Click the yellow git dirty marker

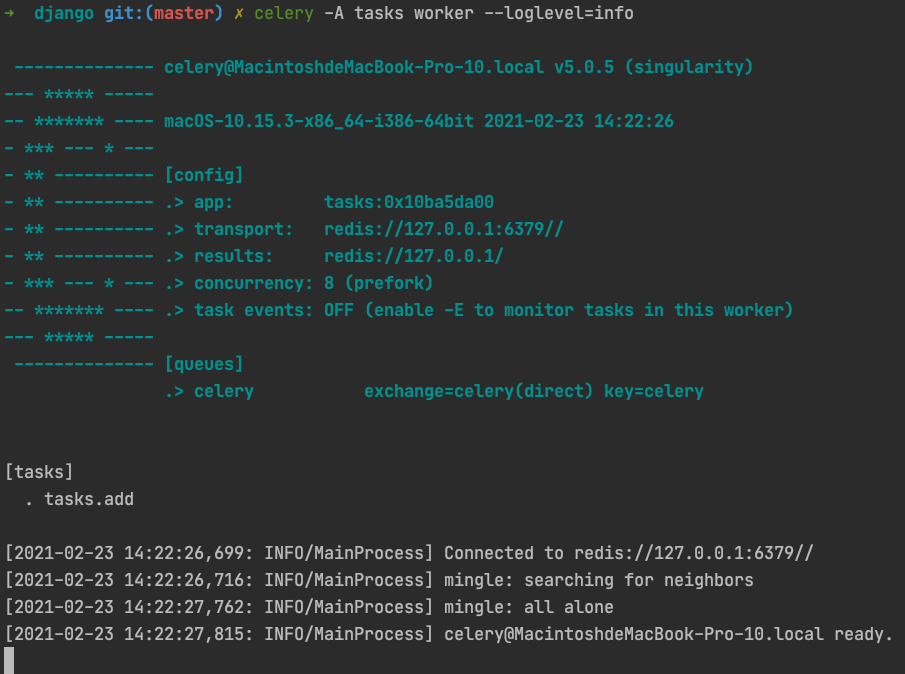(x=238, y=13)
